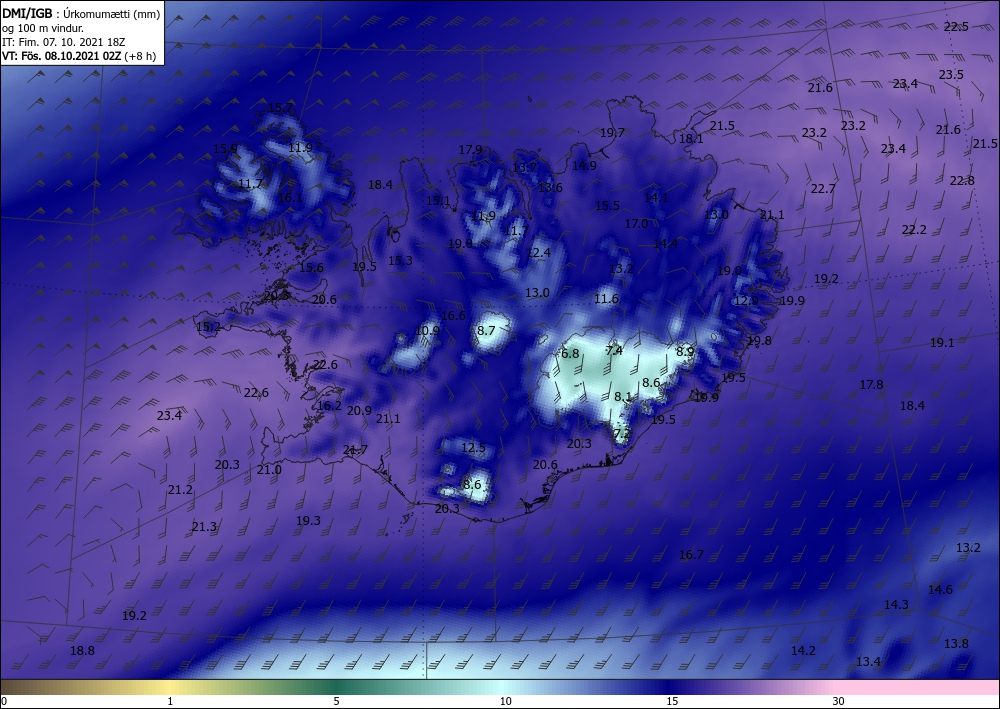Click the 15.9 reading in the Westfjords
1000x709 pixels.
tap(225, 149)
